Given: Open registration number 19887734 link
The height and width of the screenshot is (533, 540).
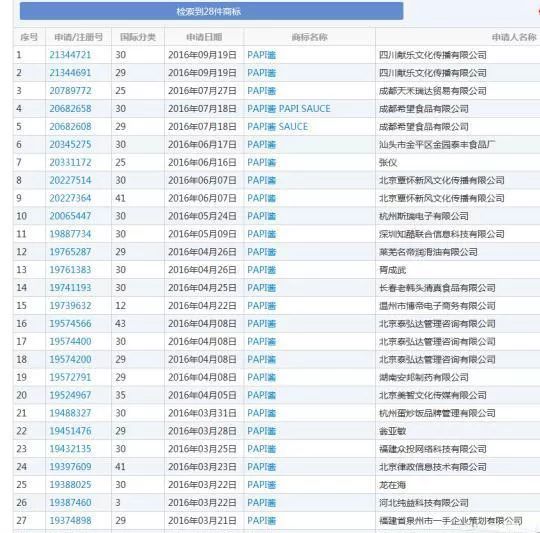Looking at the screenshot, I should pyautogui.click(x=70, y=234).
